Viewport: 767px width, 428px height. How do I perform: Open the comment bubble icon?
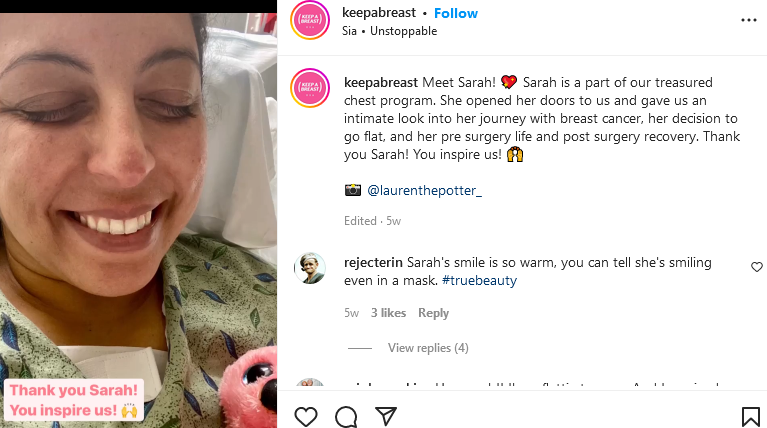[346, 416]
